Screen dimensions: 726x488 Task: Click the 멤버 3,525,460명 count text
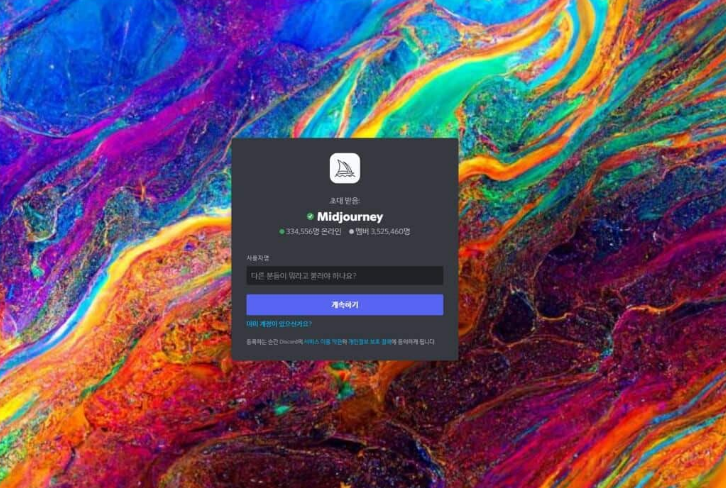(x=382, y=231)
